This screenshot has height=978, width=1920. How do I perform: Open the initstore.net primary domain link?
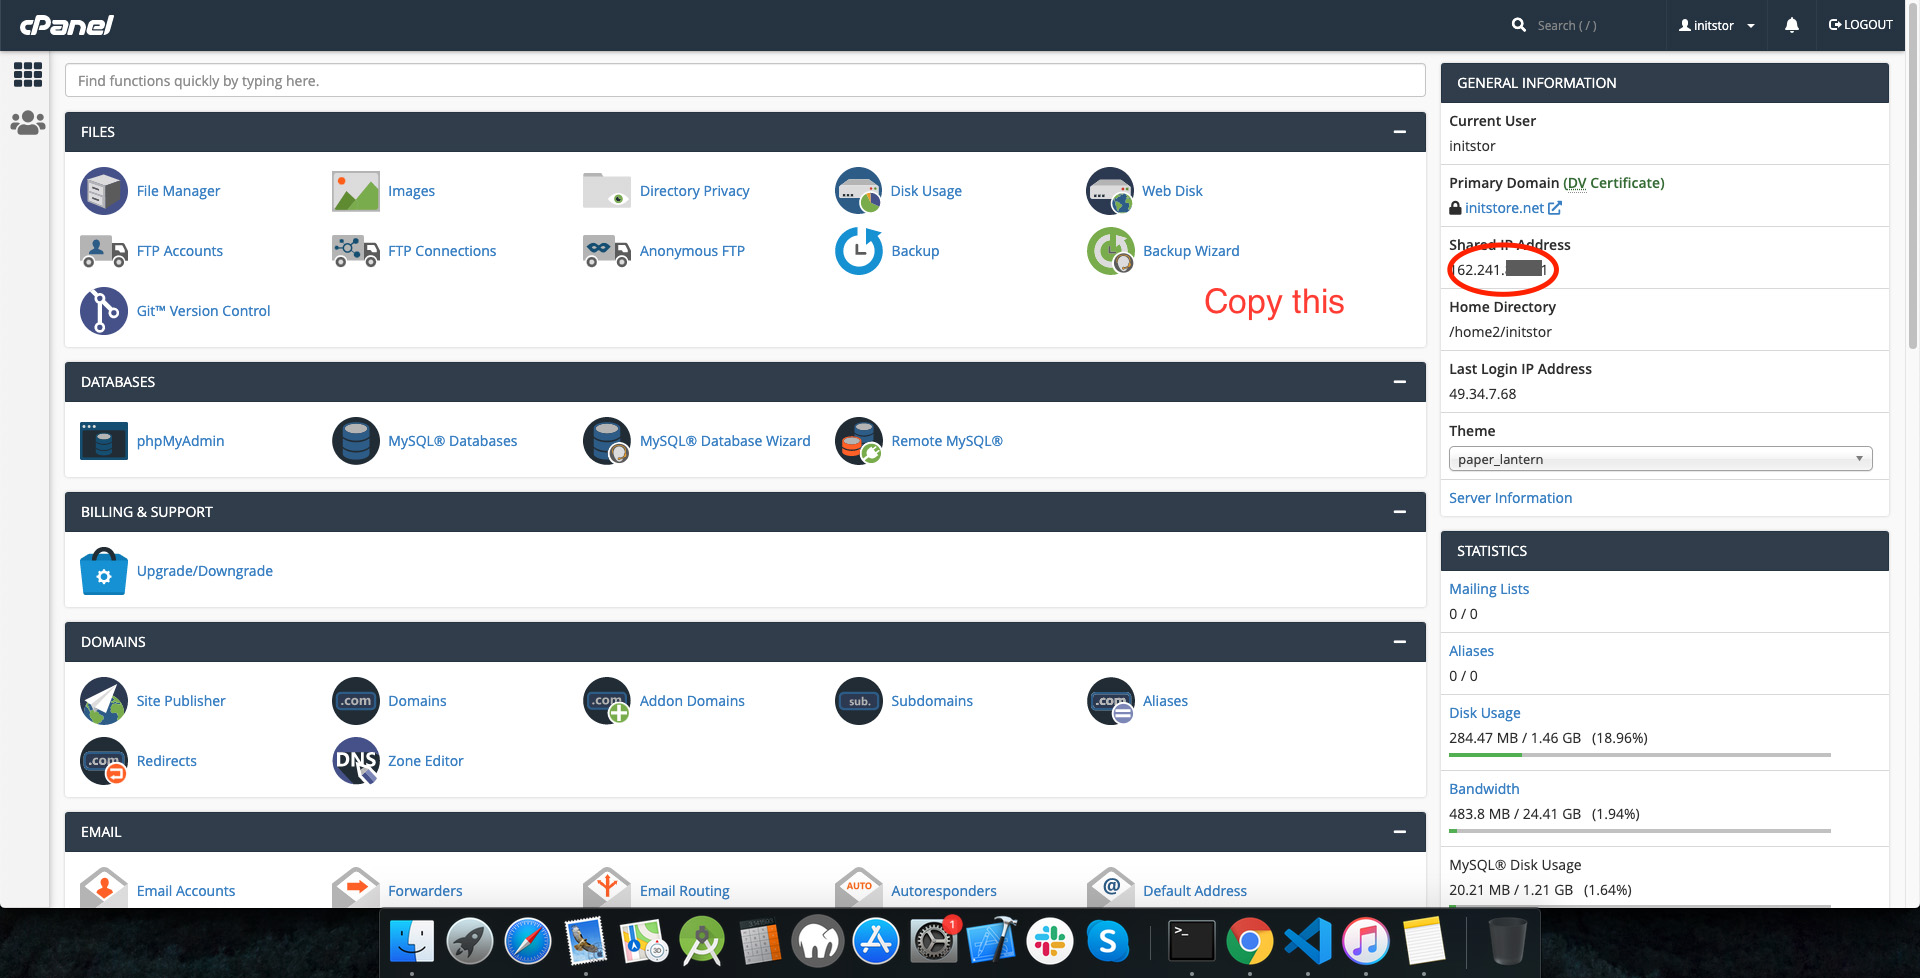(x=1504, y=208)
